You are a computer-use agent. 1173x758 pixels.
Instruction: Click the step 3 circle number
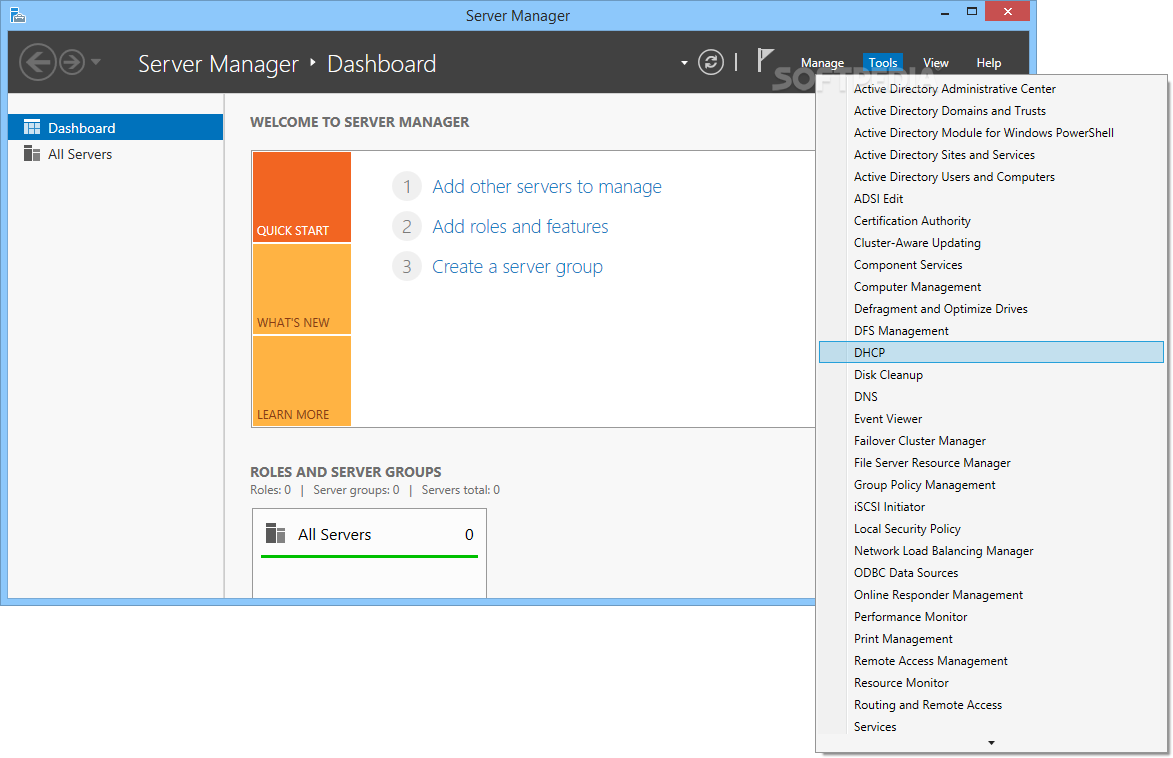[x=407, y=267]
